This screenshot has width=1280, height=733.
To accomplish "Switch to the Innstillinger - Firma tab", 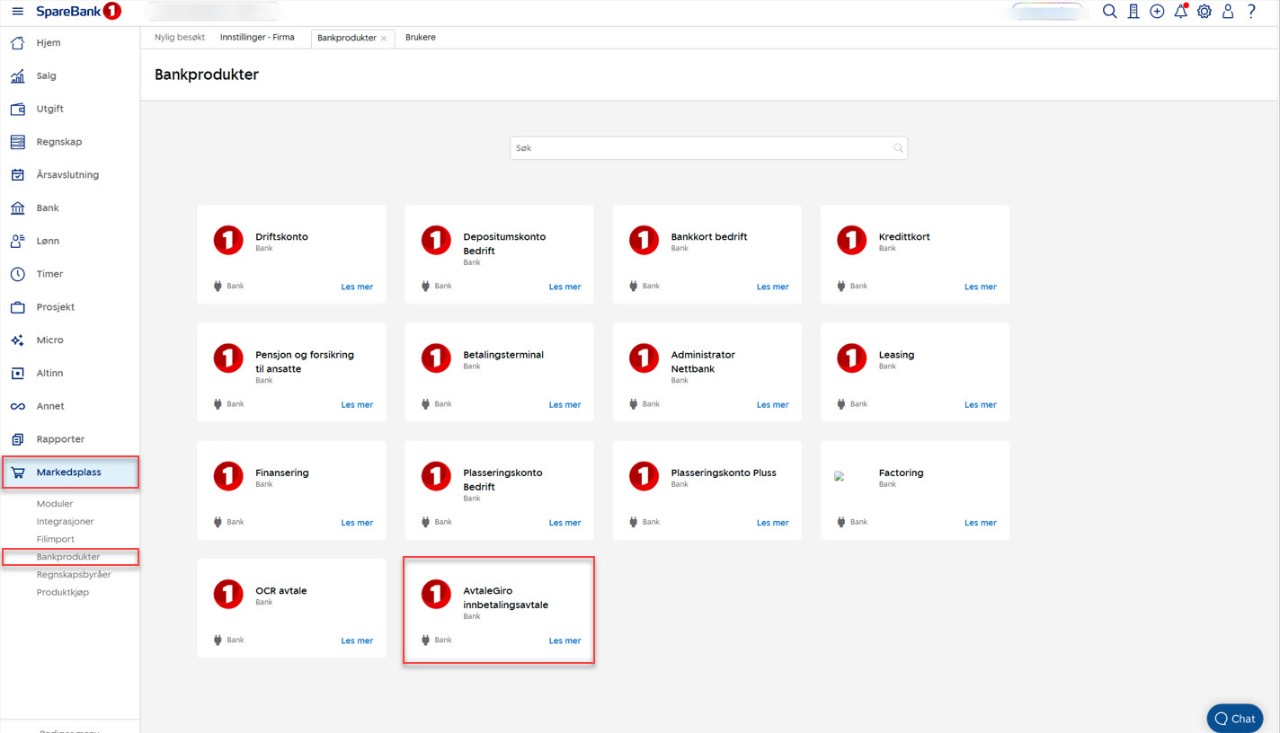I will point(257,38).
